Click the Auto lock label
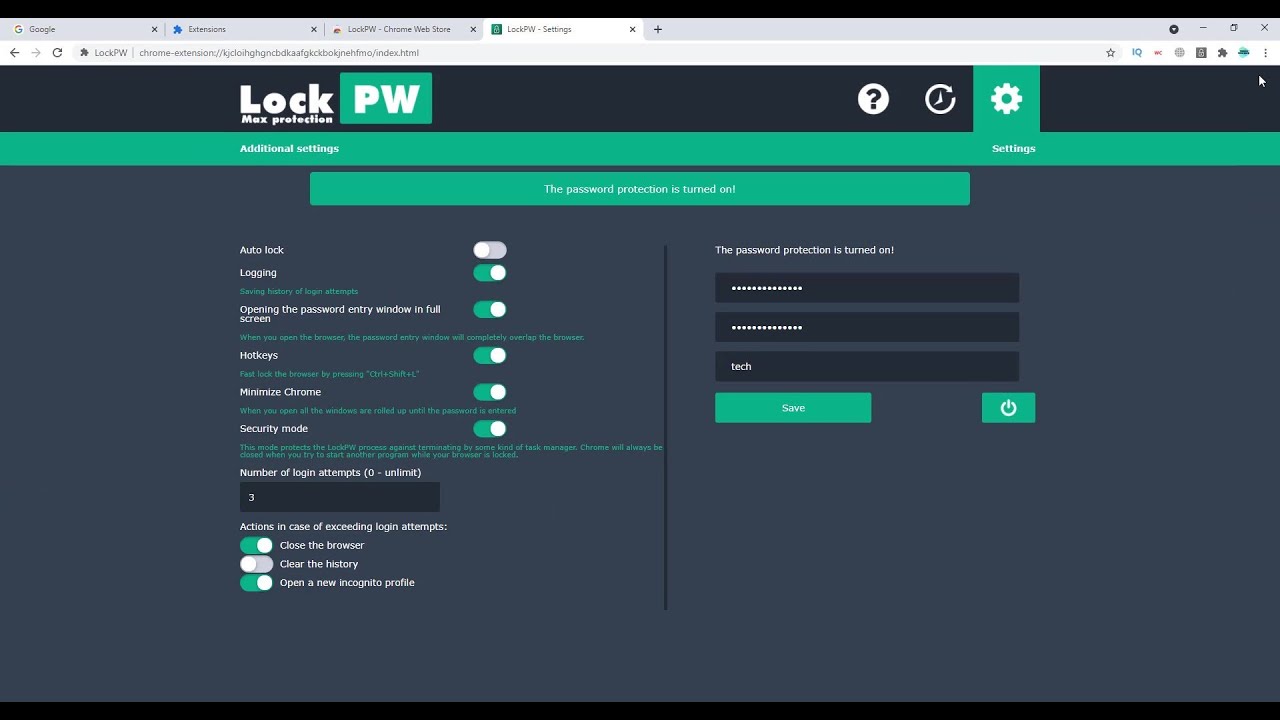 pyautogui.click(x=262, y=250)
